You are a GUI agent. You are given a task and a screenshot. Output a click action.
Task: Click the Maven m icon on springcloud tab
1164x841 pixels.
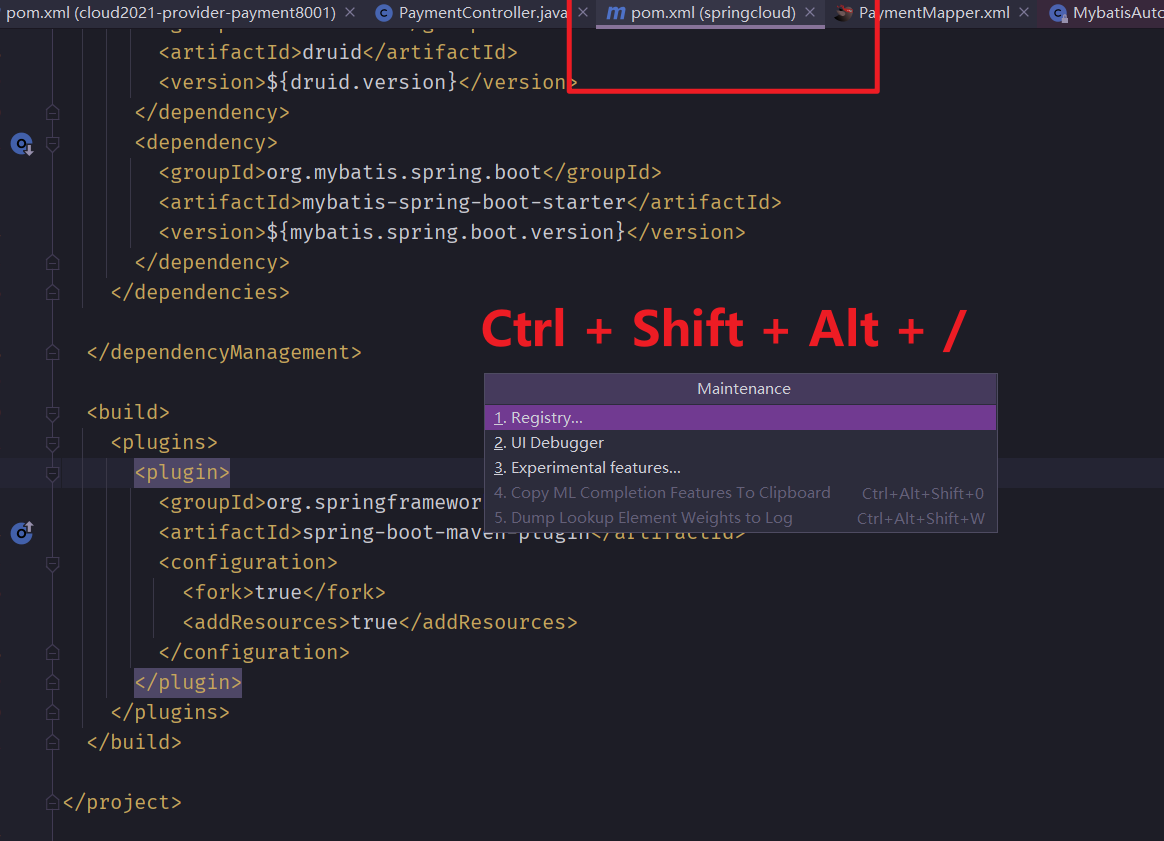[615, 13]
